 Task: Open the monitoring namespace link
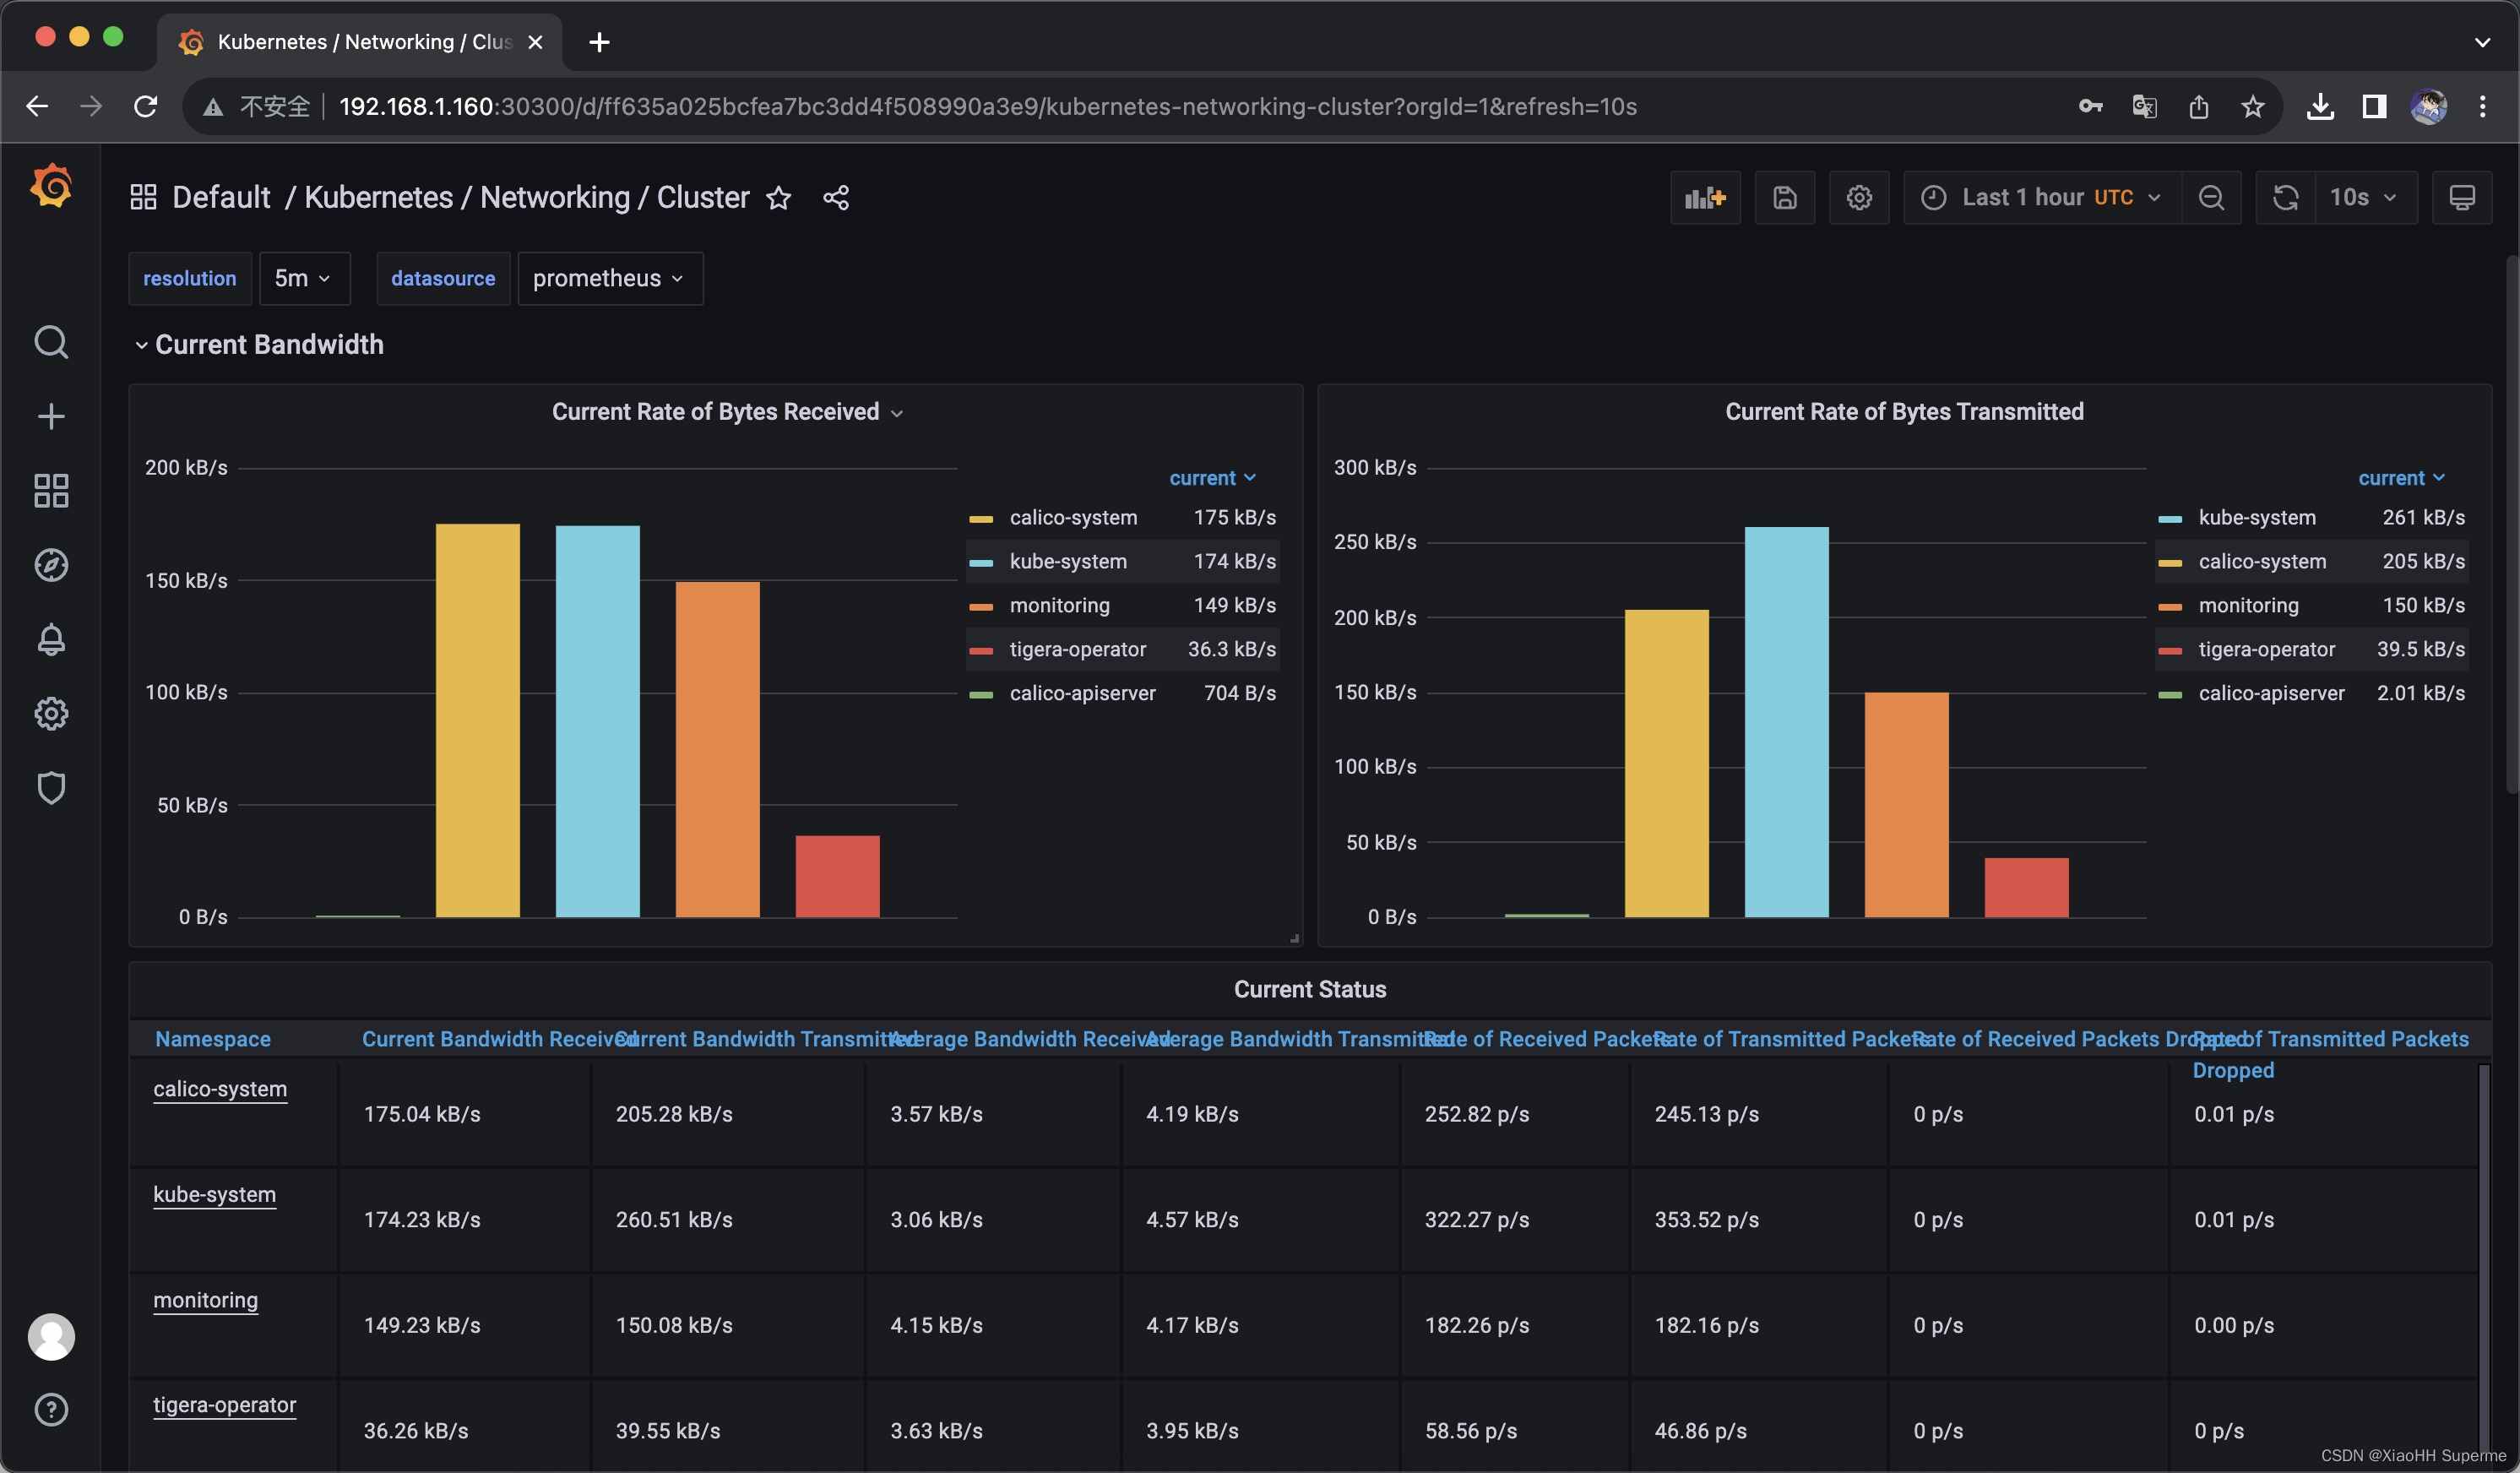click(205, 1300)
